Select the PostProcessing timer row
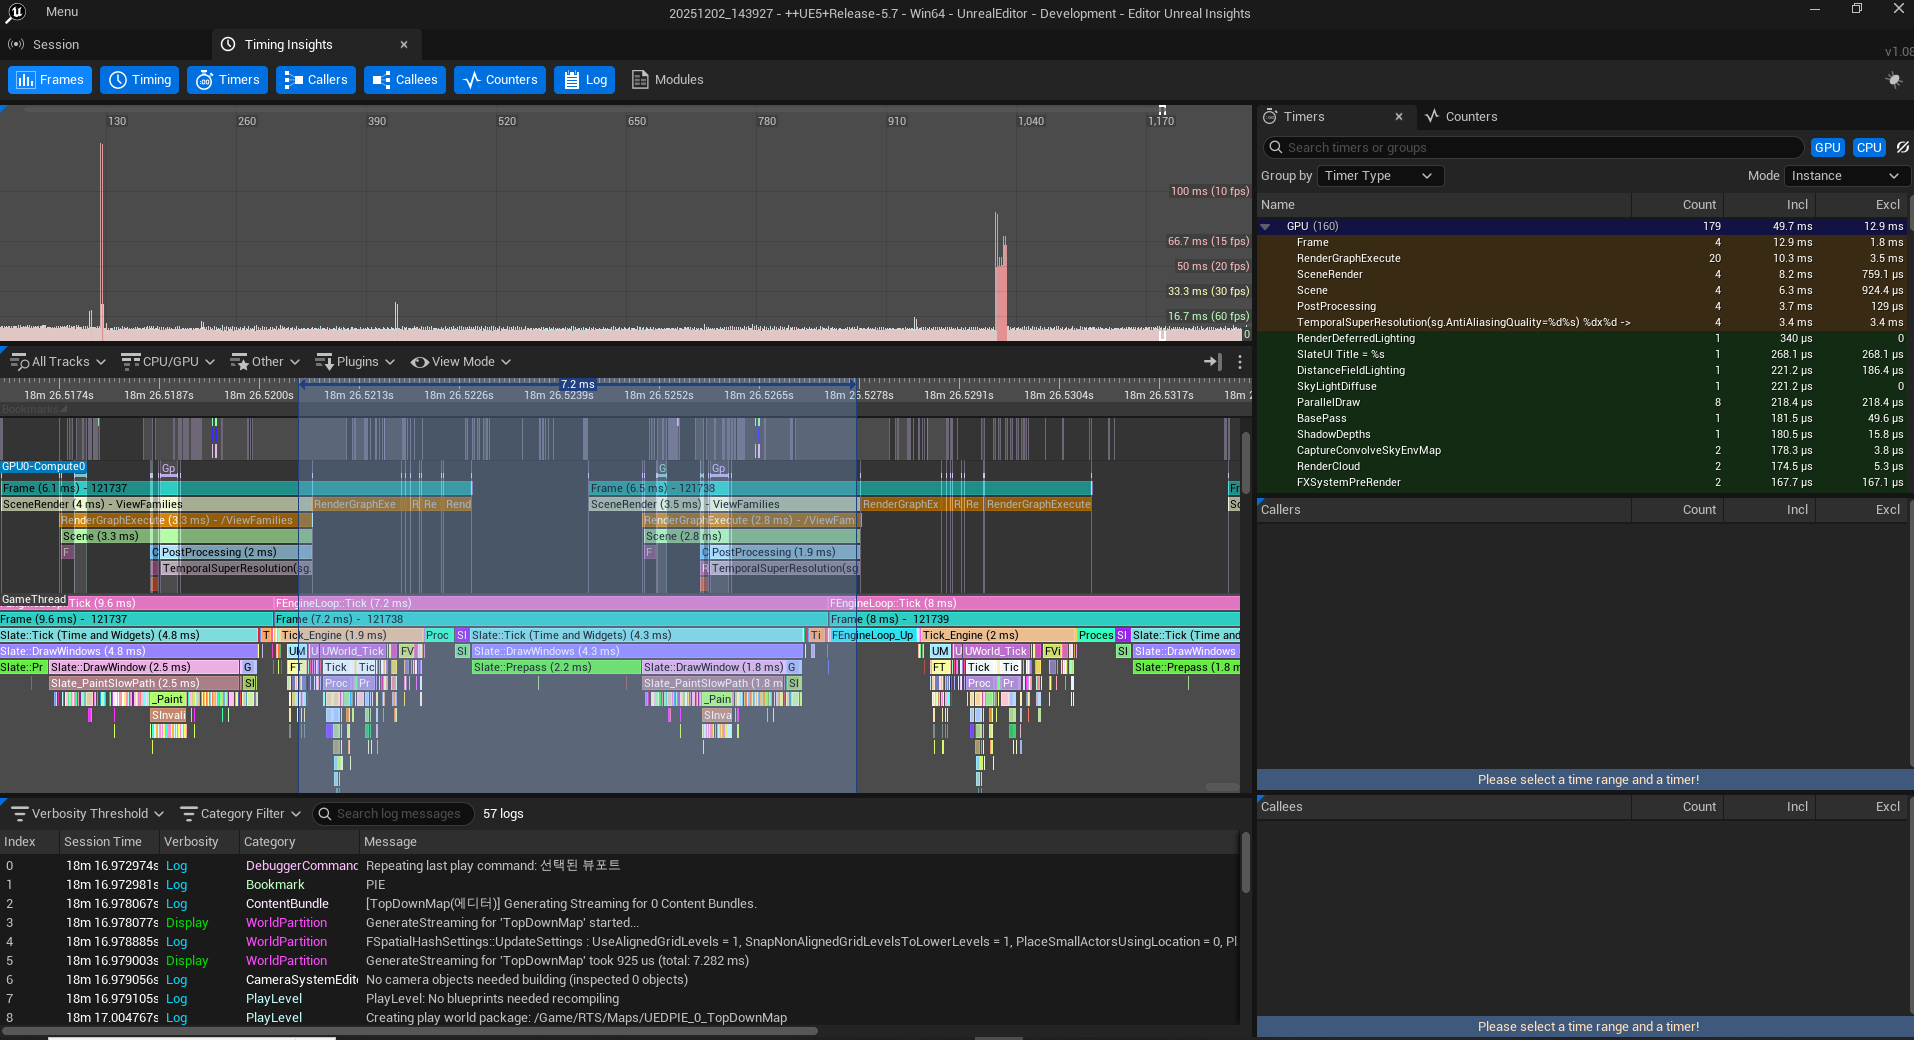The width and height of the screenshot is (1914, 1040). tap(1582, 307)
